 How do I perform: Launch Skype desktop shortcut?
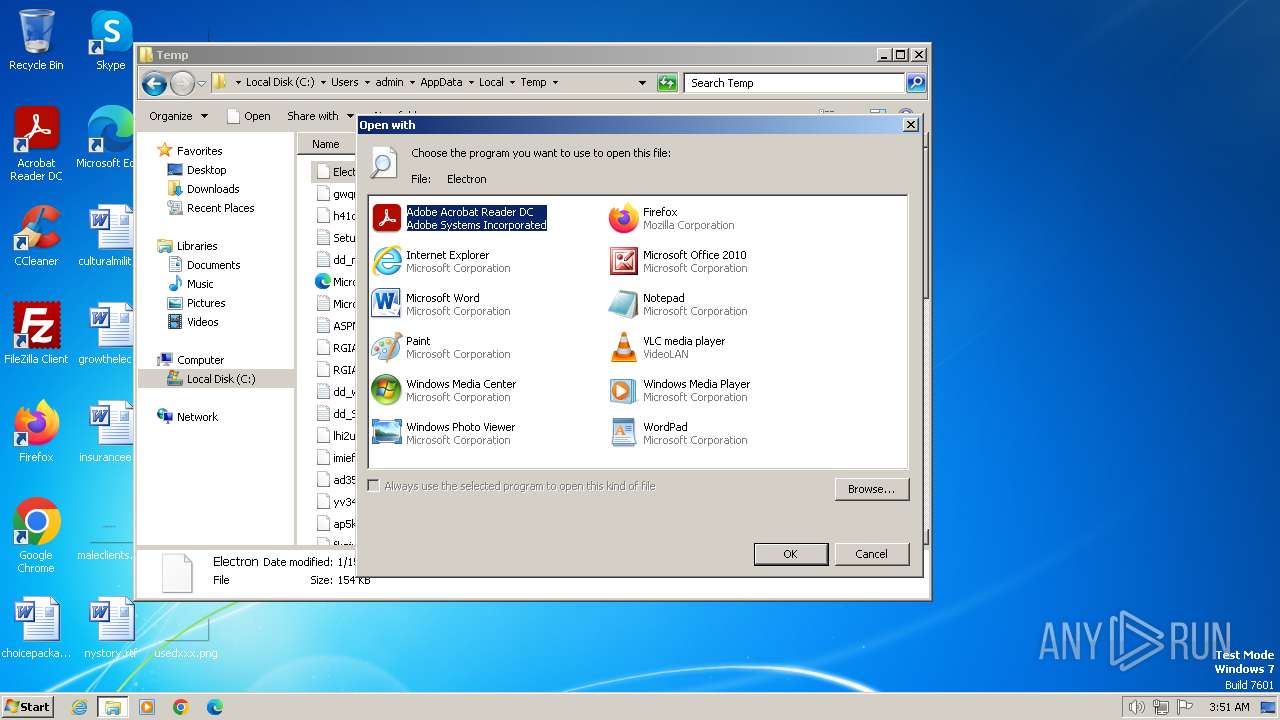point(110,40)
